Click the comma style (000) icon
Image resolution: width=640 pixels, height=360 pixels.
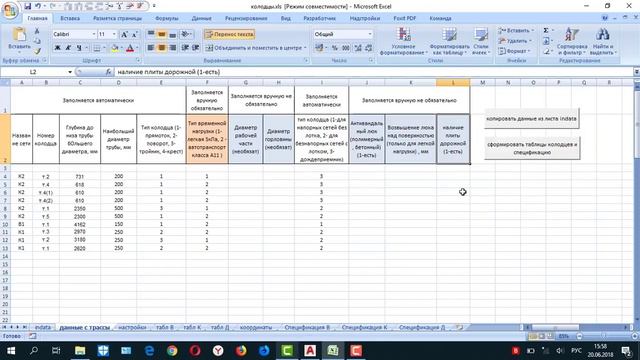point(346,48)
